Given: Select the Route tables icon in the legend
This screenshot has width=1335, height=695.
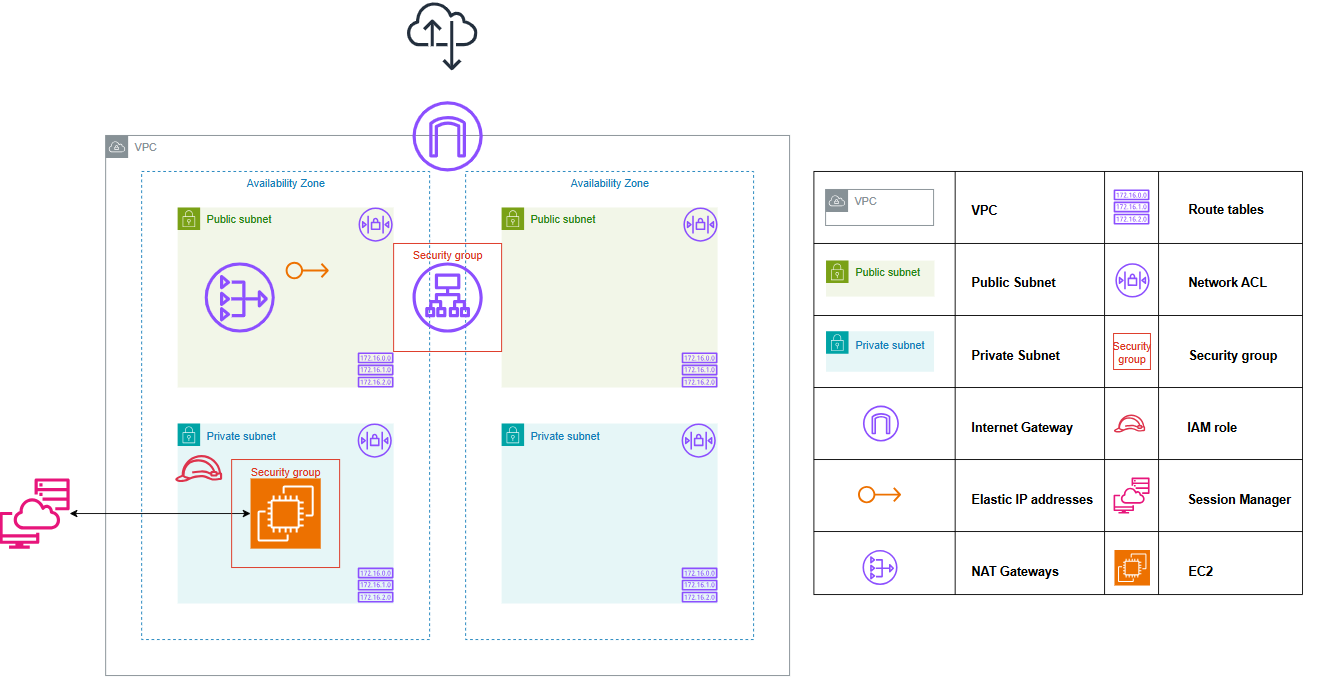Looking at the screenshot, I should coord(1132,207).
